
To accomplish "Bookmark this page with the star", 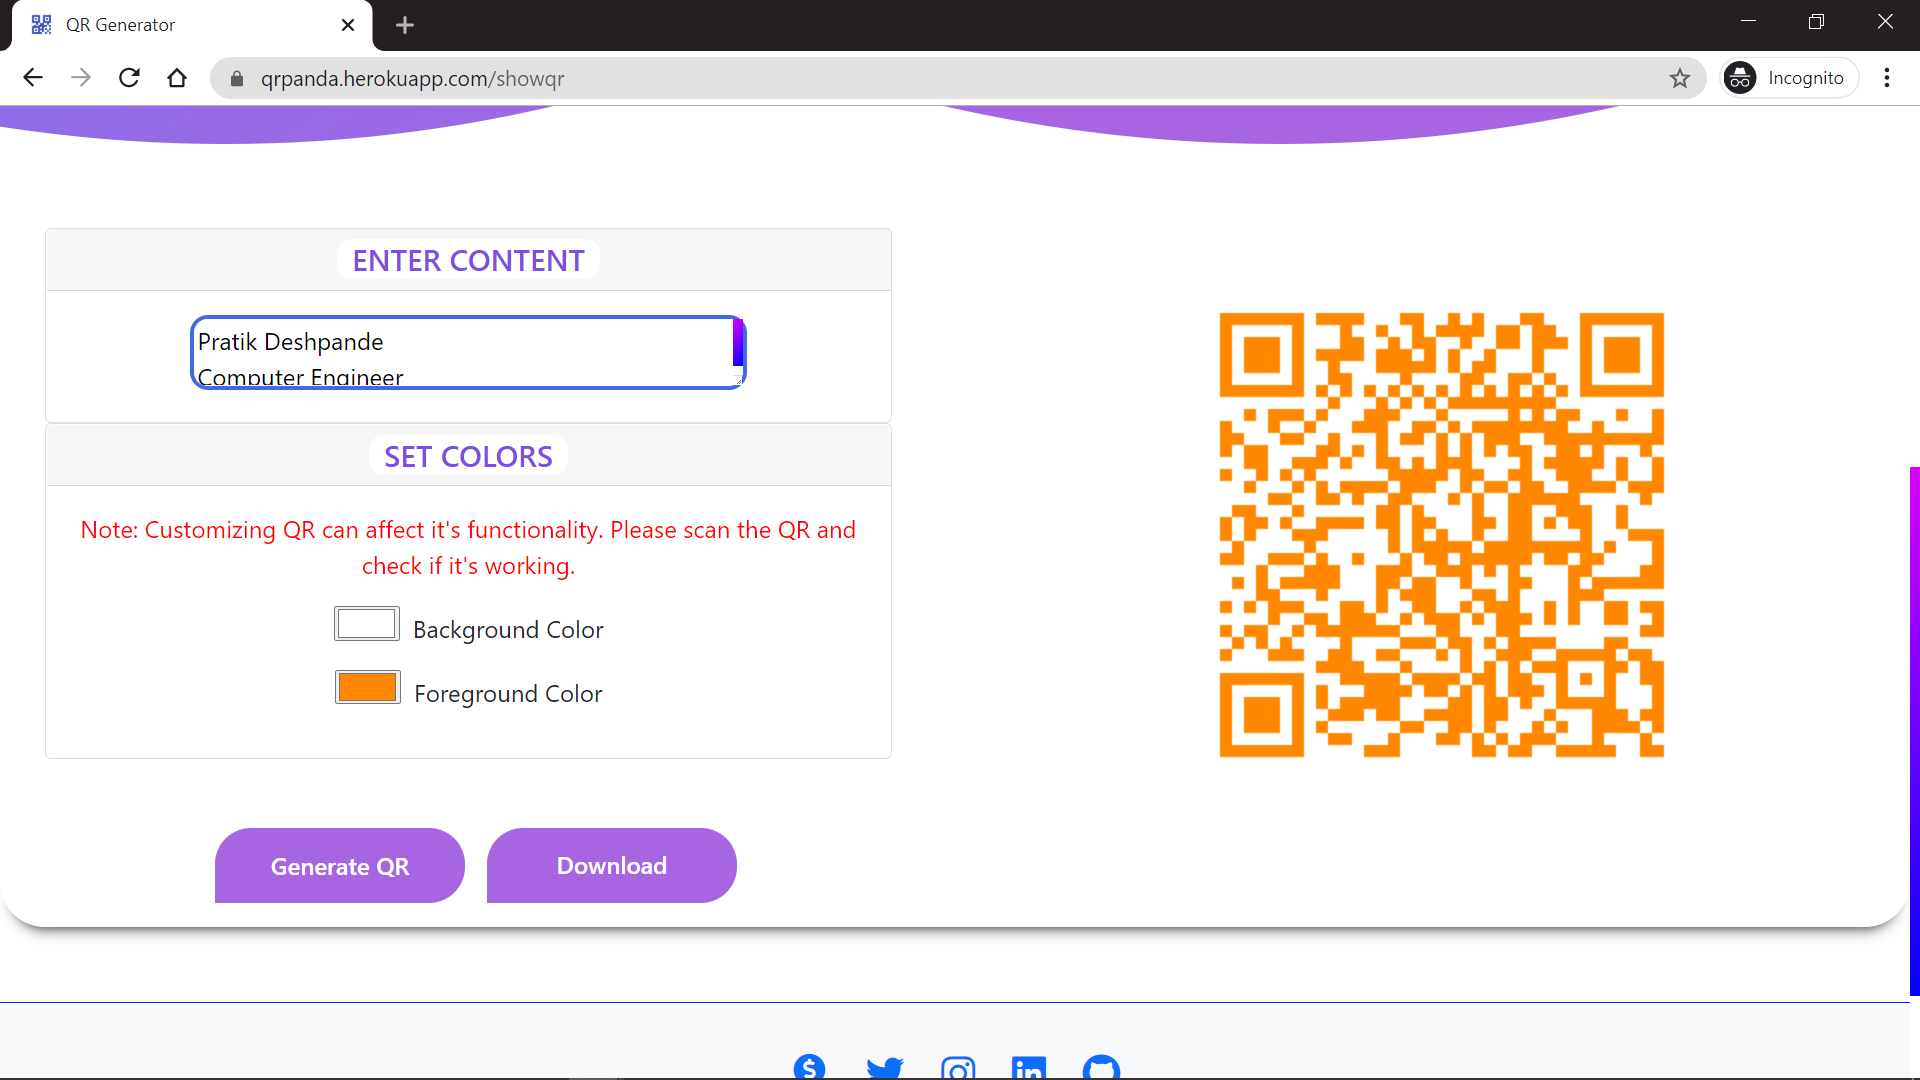I will (1680, 78).
